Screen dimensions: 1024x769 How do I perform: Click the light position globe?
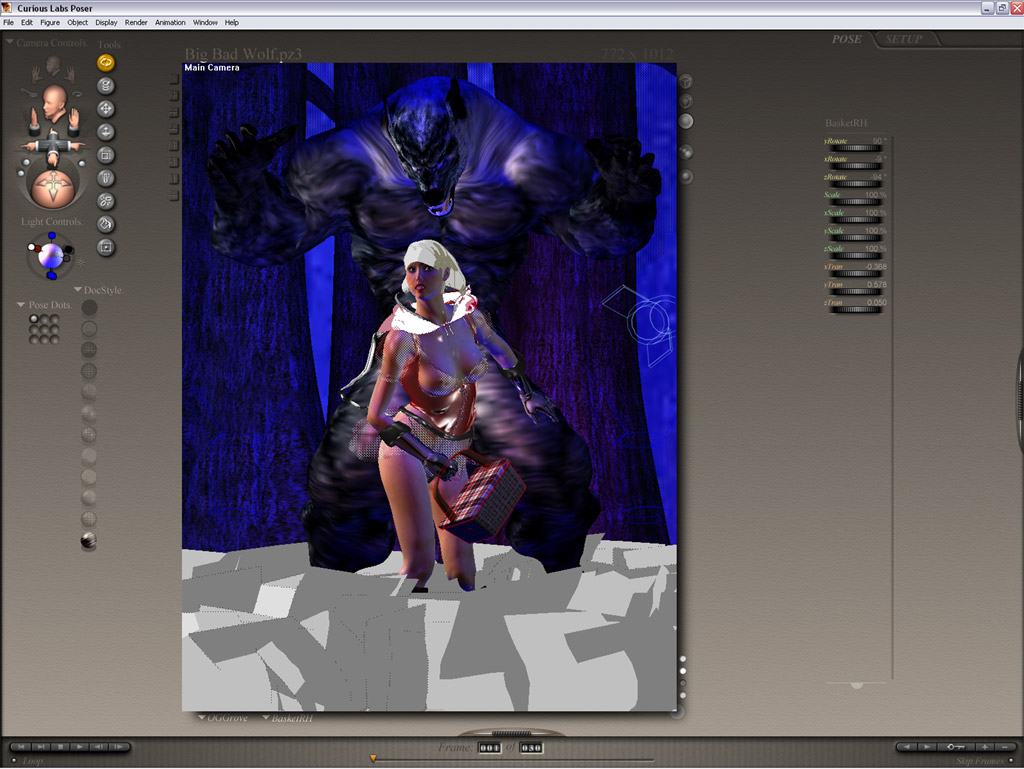(x=51, y=255)
